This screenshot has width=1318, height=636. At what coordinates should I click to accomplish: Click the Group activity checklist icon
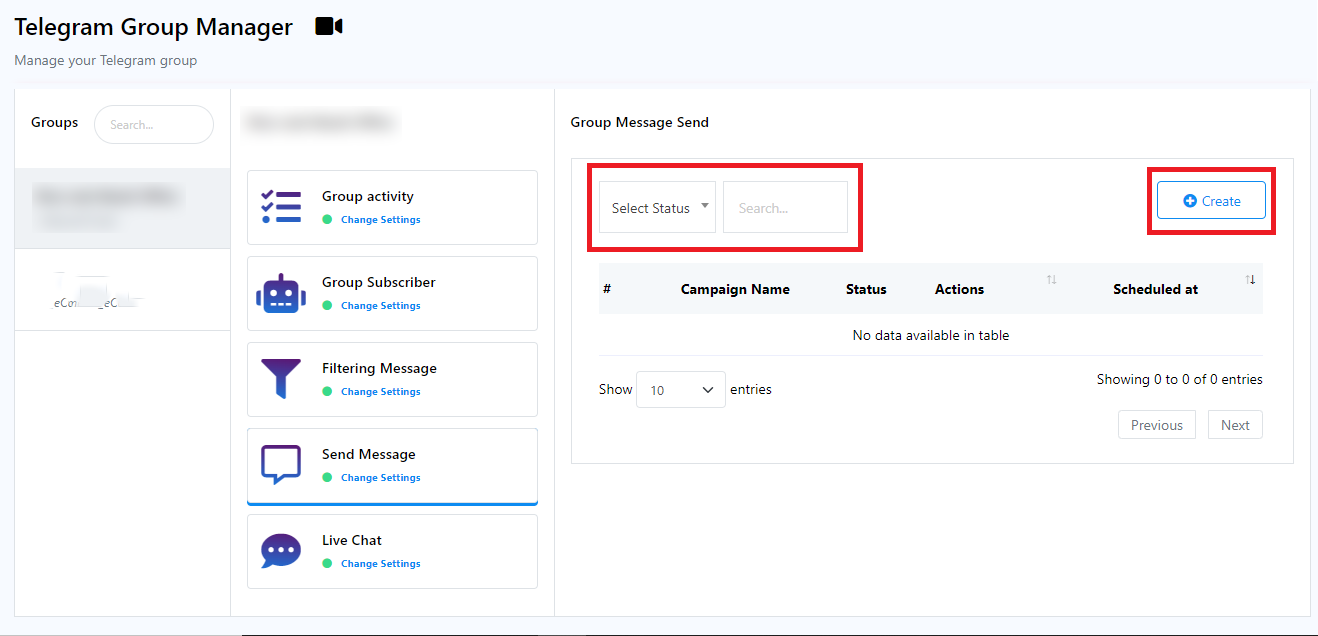coord(281,207)
